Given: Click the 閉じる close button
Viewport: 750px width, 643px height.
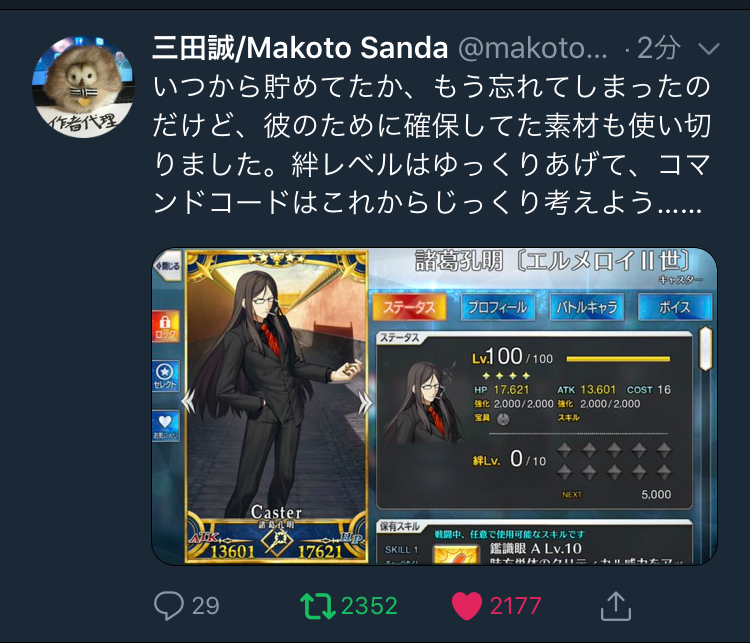Looking at the screenshot, I should tap(167, 266).
